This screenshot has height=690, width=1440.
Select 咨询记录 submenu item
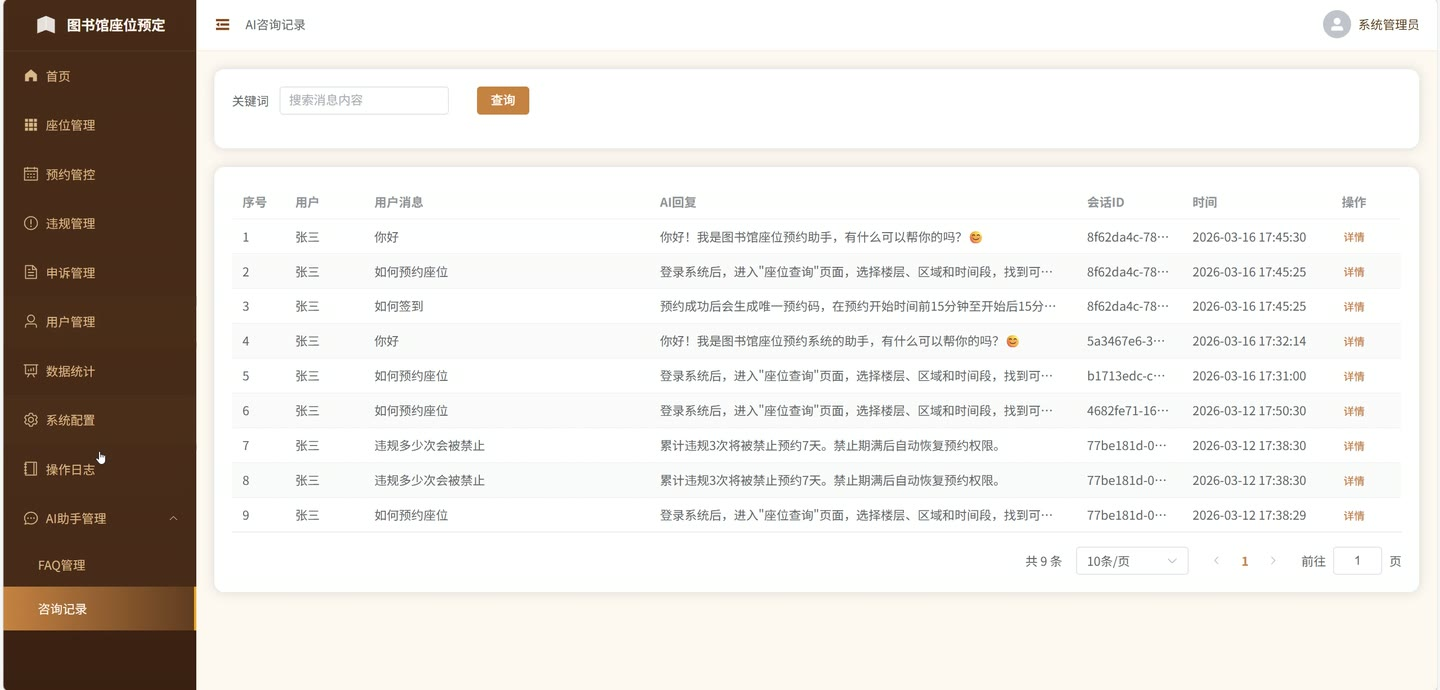click(x=98, y=609)
